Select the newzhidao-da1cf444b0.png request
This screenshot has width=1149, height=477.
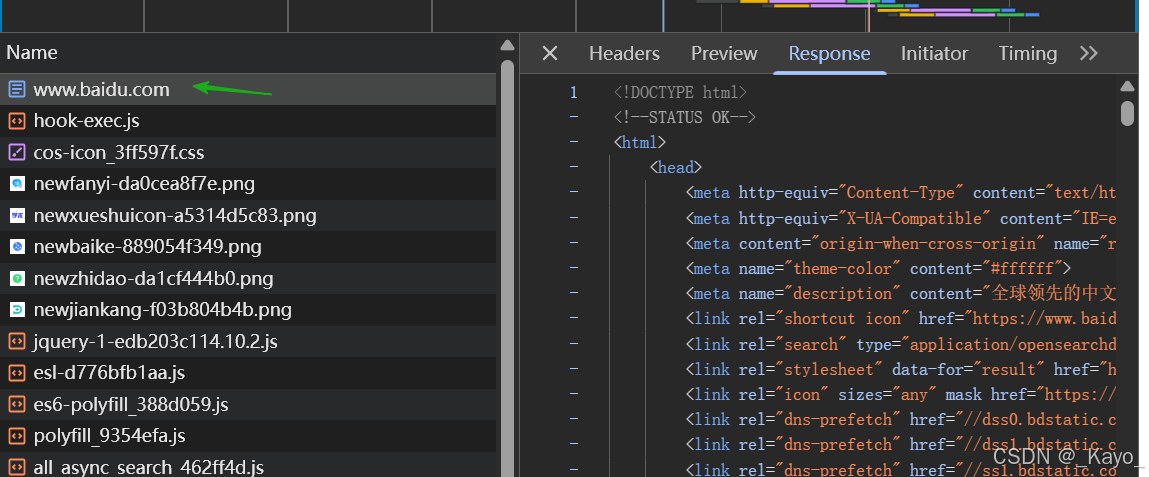pos(248,278)
